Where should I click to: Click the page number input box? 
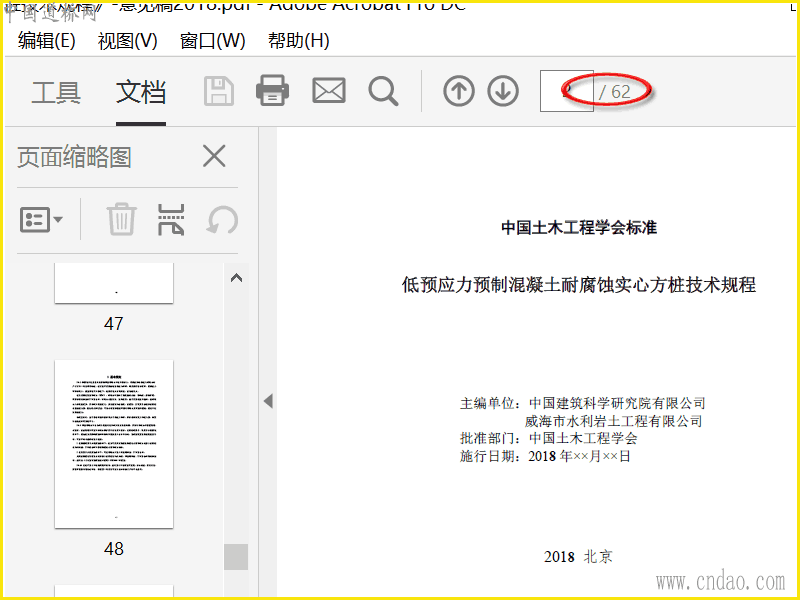pos(566,91)
